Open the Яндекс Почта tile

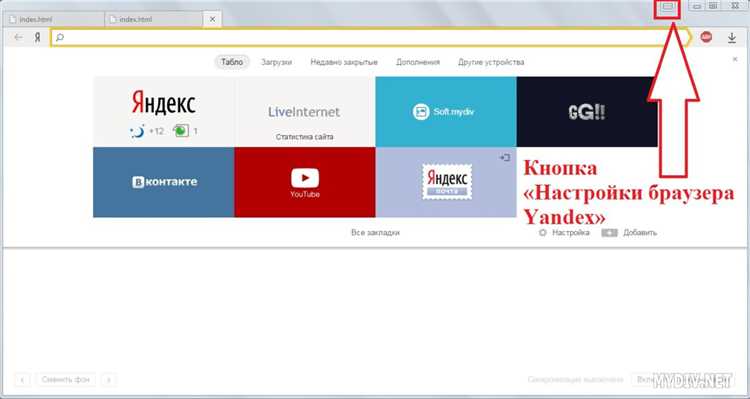(x=446, y=182)
